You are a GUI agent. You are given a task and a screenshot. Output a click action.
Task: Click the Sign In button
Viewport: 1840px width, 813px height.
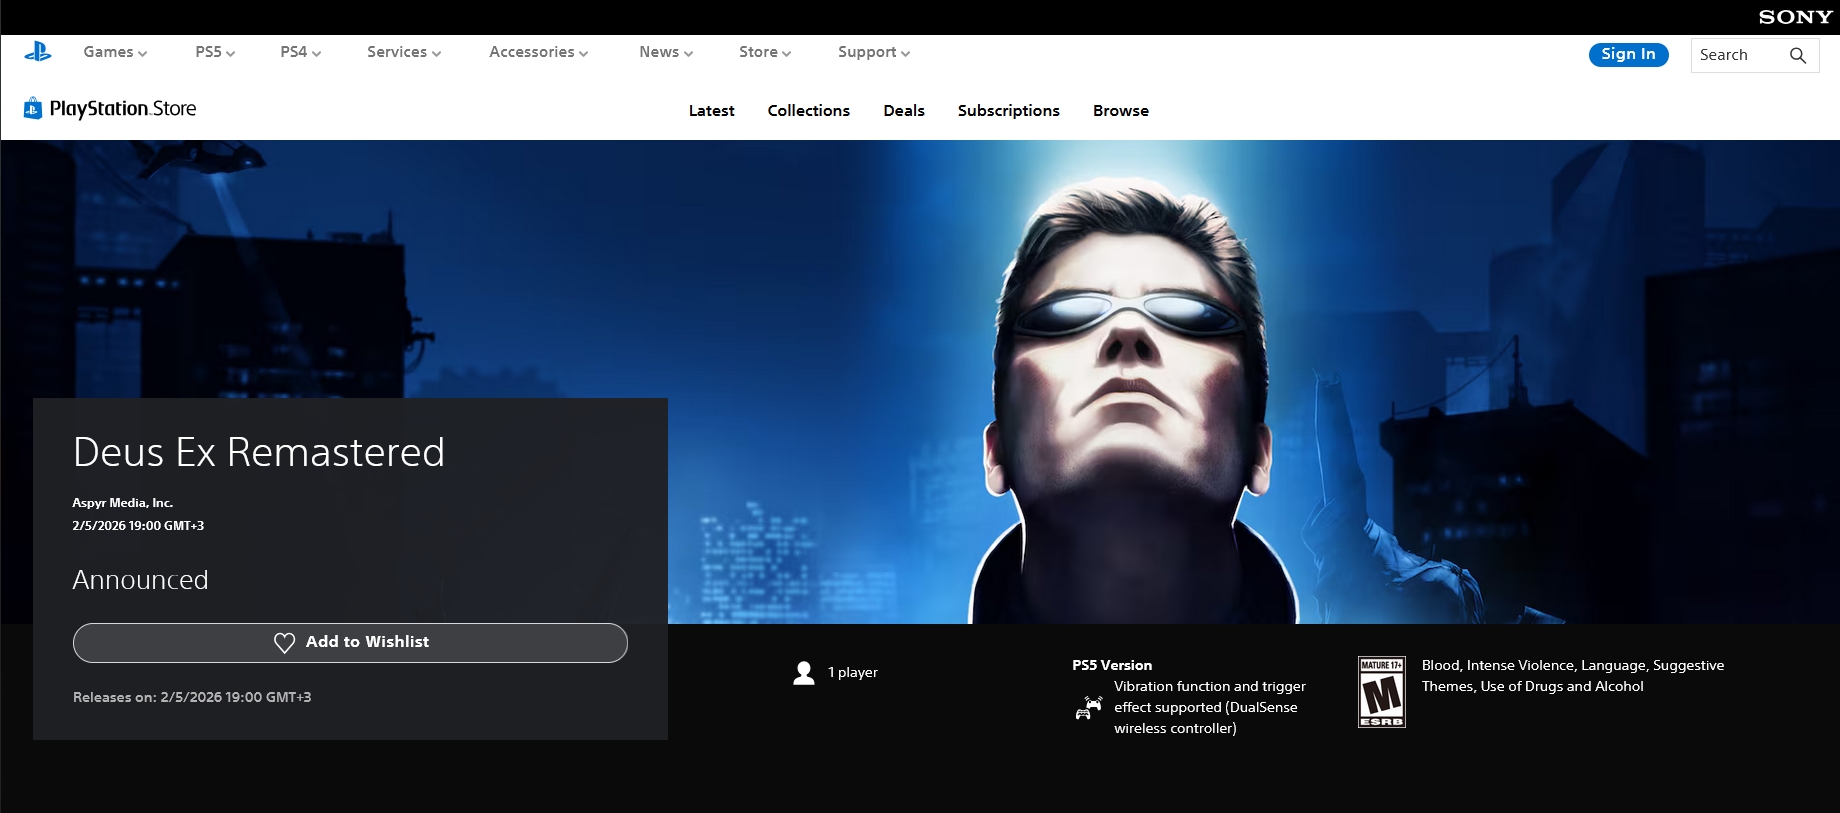coord(1629,54)
